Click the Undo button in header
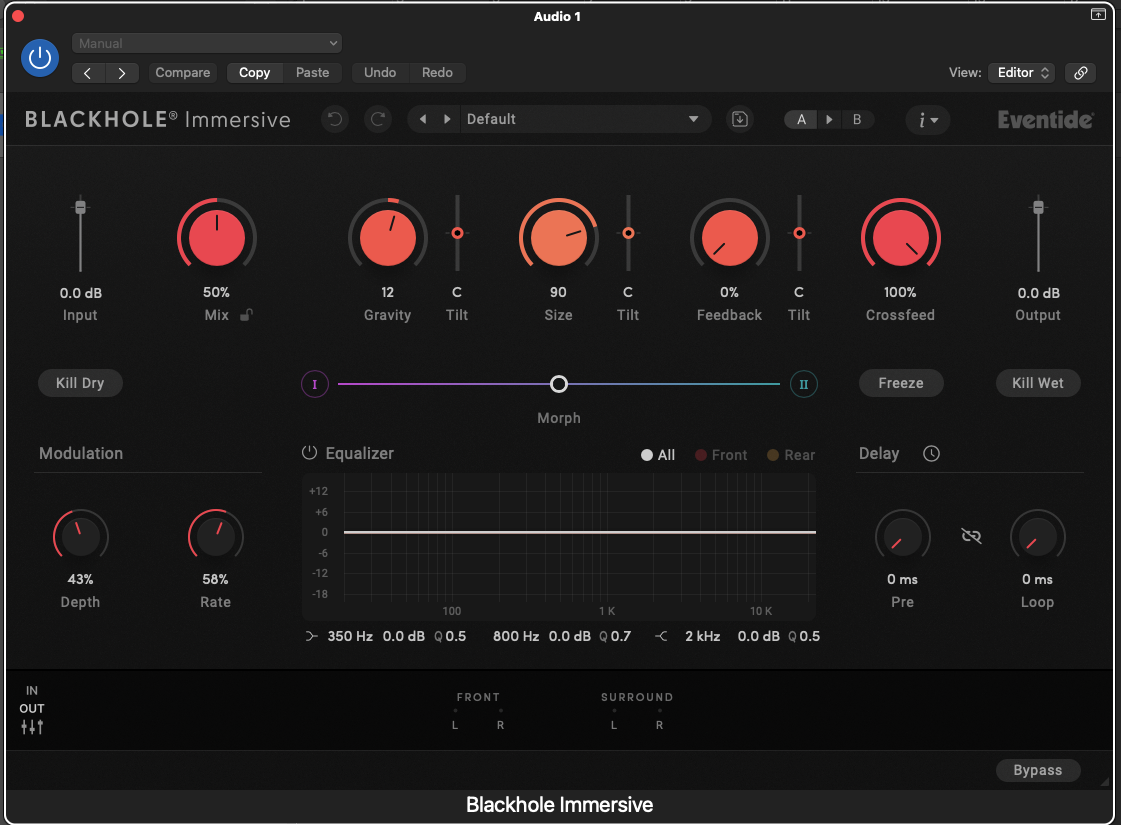 pos(380,73)
